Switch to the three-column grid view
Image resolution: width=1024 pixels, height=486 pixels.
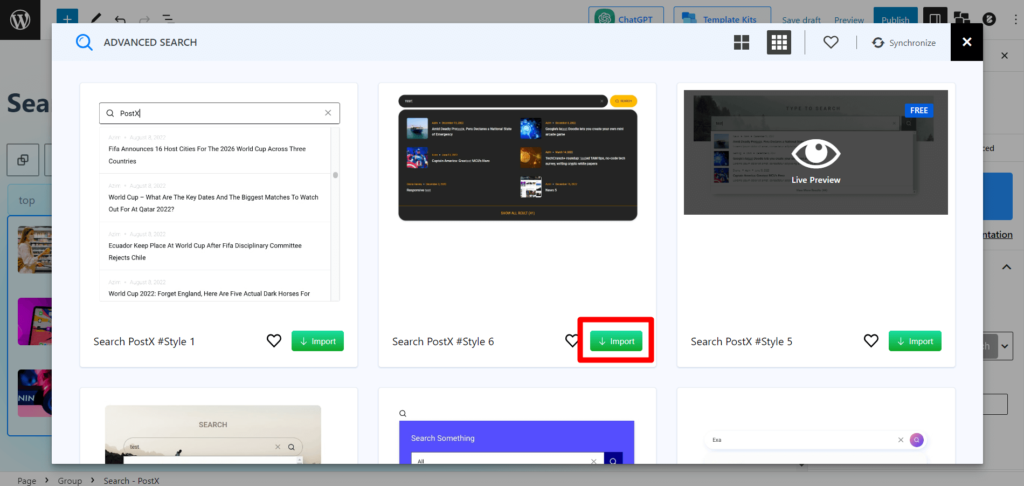coord(778,42)
